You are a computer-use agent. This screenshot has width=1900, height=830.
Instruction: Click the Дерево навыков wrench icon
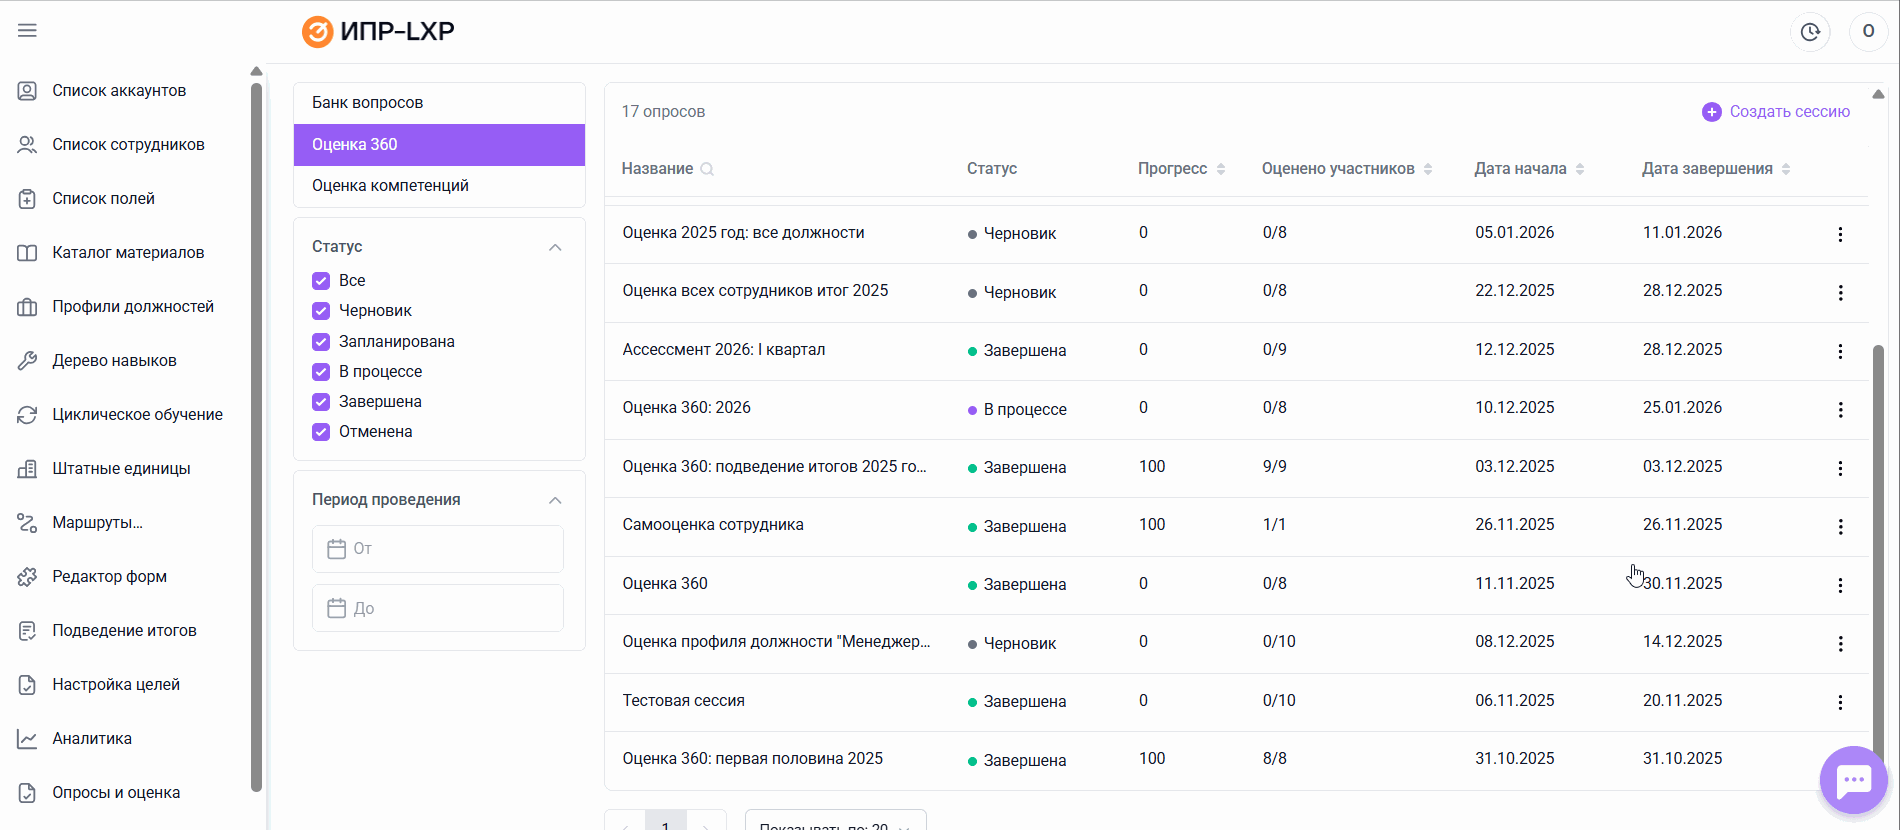(27, 361)
